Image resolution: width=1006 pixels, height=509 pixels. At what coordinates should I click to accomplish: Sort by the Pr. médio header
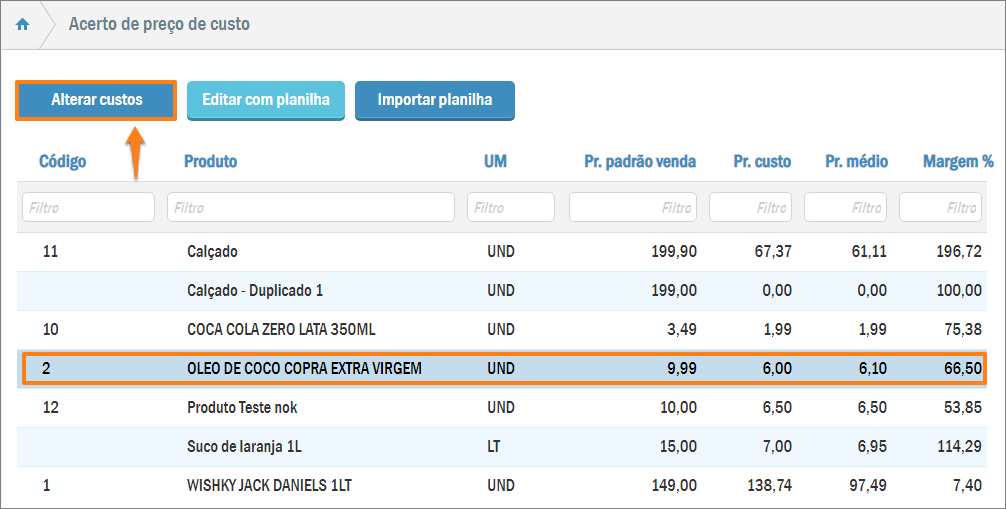tap(856, 161)
